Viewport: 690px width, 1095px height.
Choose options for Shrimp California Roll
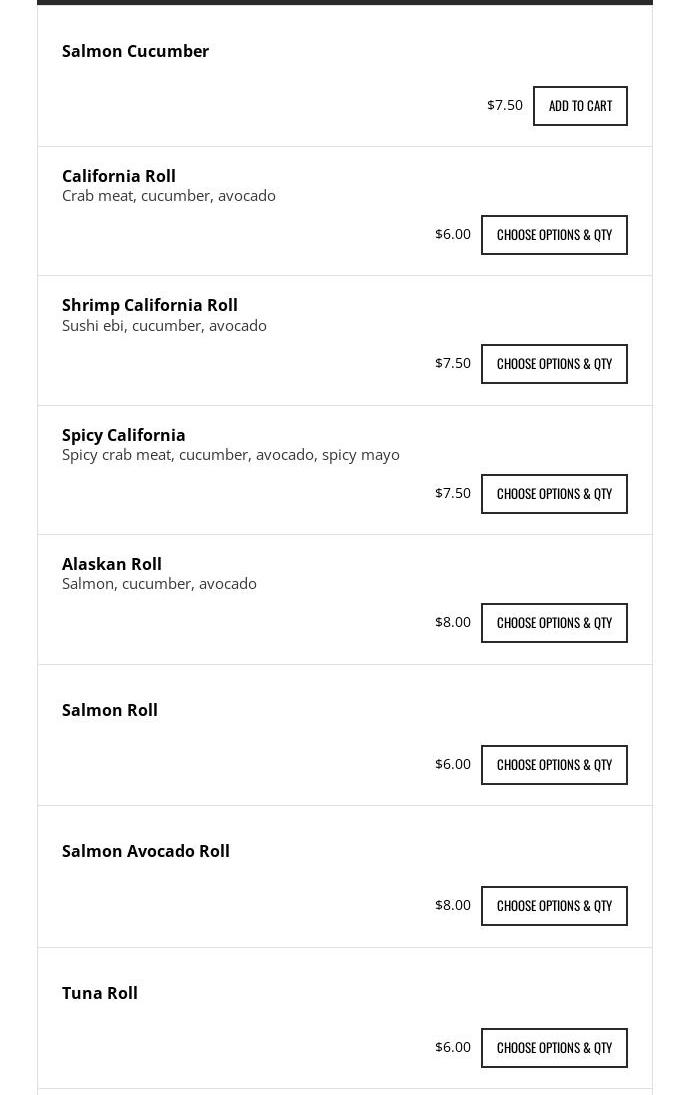[x=554, y=364]
